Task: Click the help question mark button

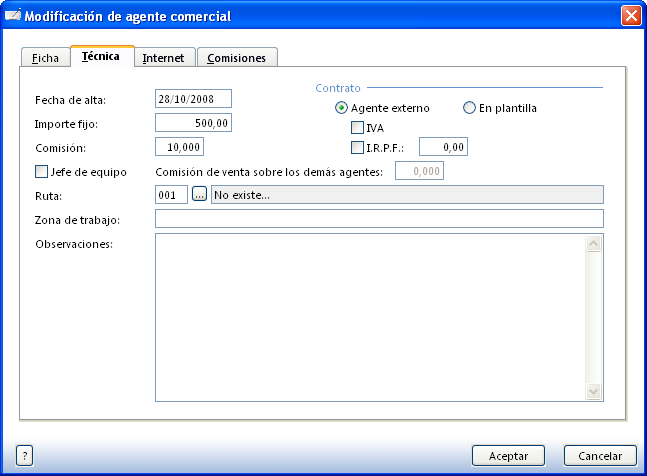Action: [x=25, y=455]
